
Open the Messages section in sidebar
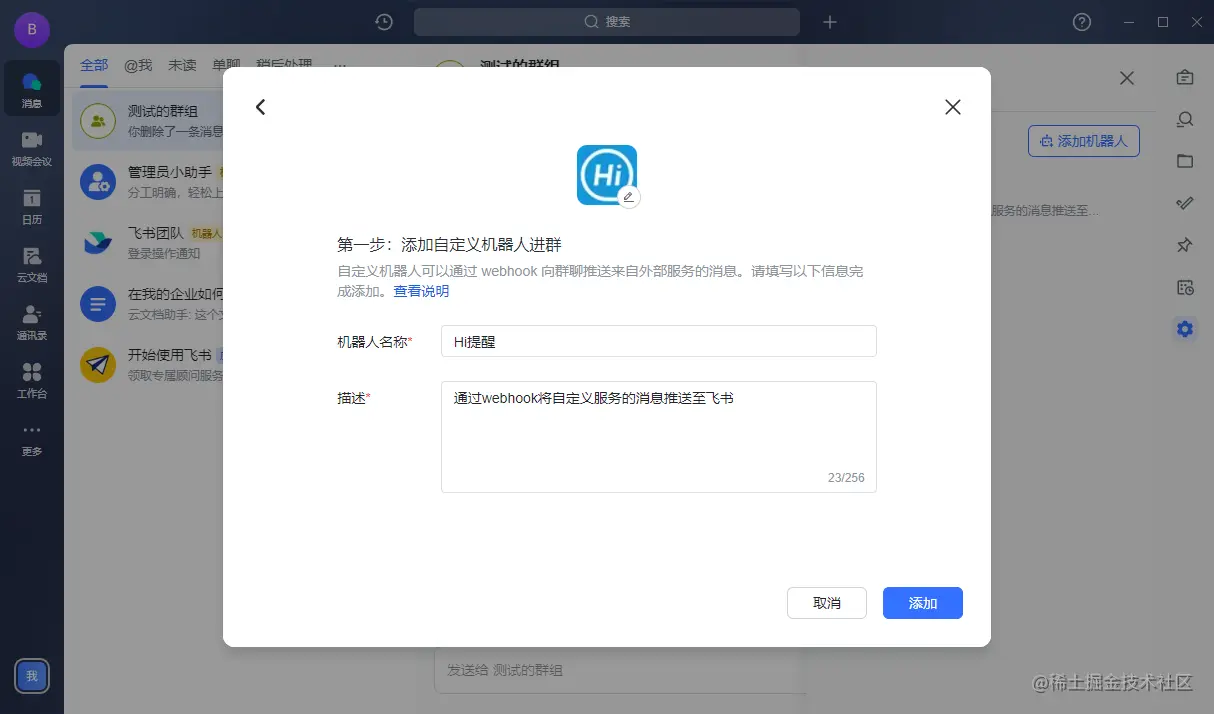click(x=32, y=89)
